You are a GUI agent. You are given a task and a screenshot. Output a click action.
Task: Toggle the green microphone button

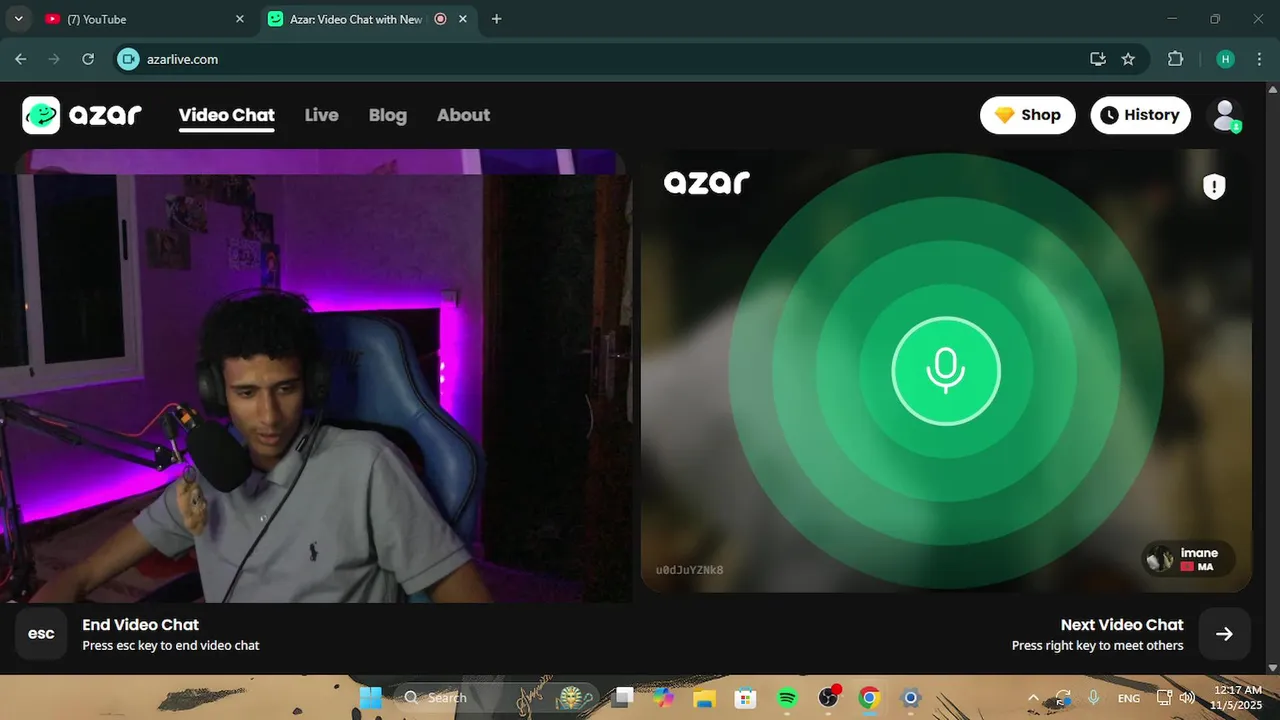pos(946,371)
